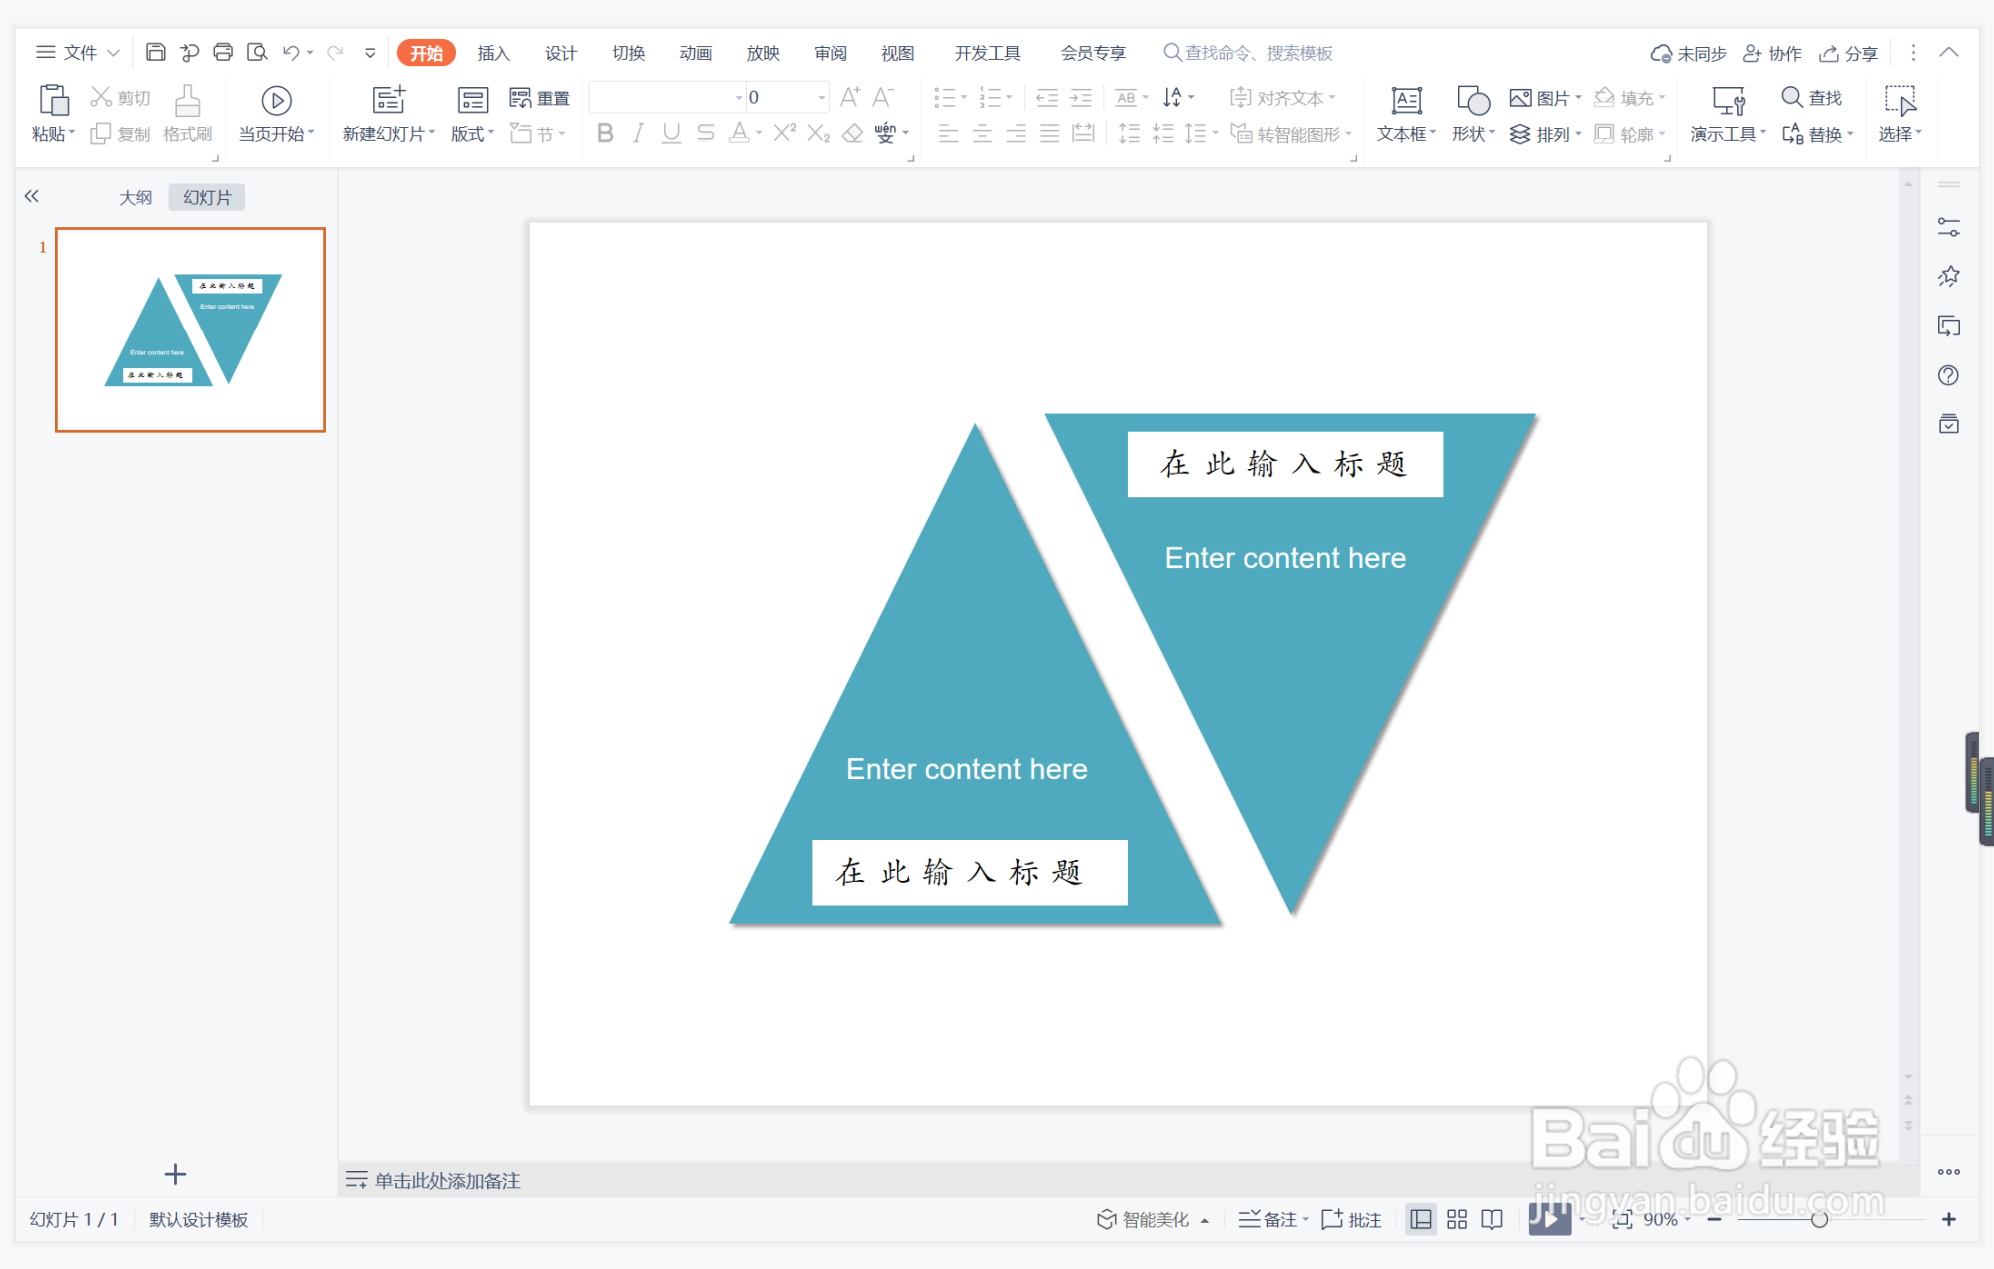
Task: Open object properties pane in right sidebar
Action: coord(1948,227)
